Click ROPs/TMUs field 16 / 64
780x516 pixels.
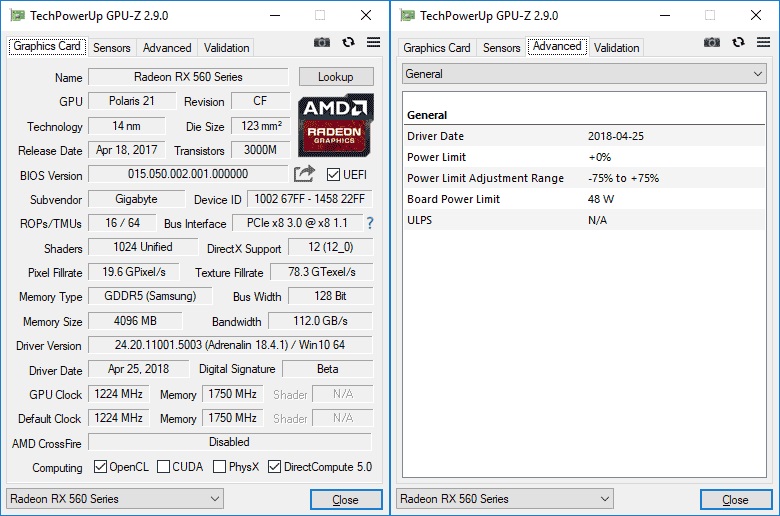[x=122, y=223]
